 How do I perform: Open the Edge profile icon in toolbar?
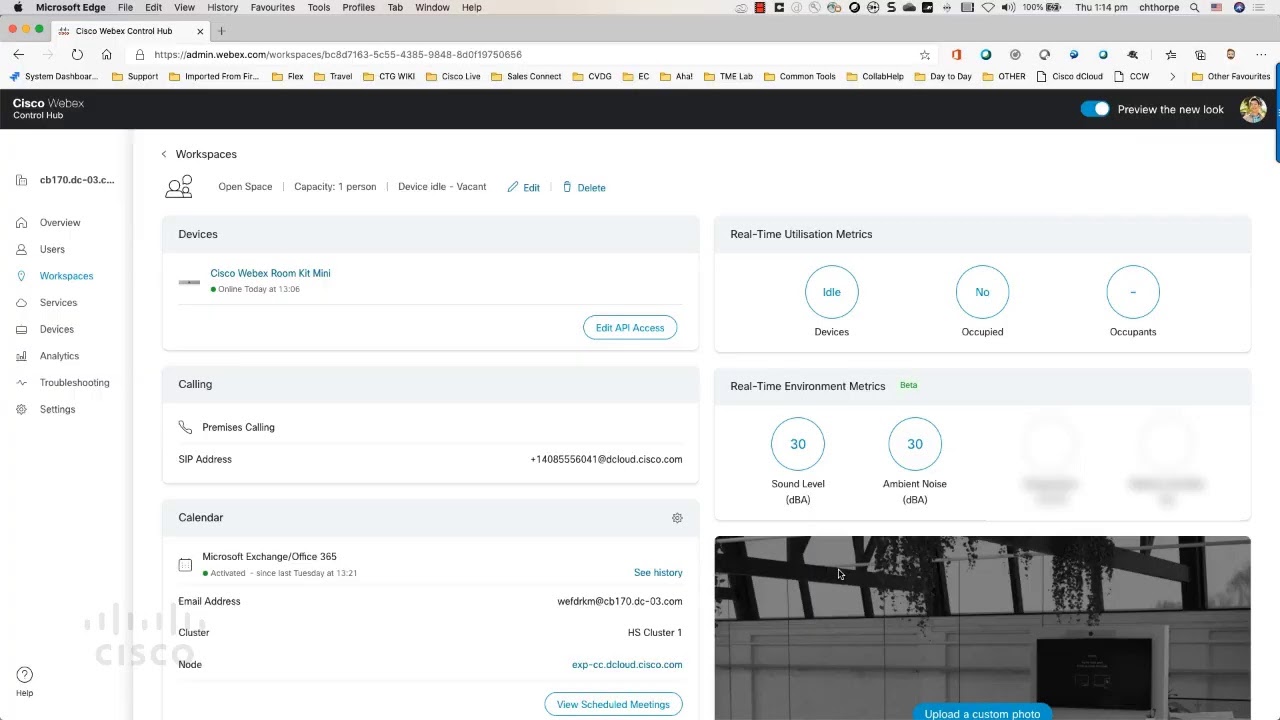click(x=1230, y=55)
